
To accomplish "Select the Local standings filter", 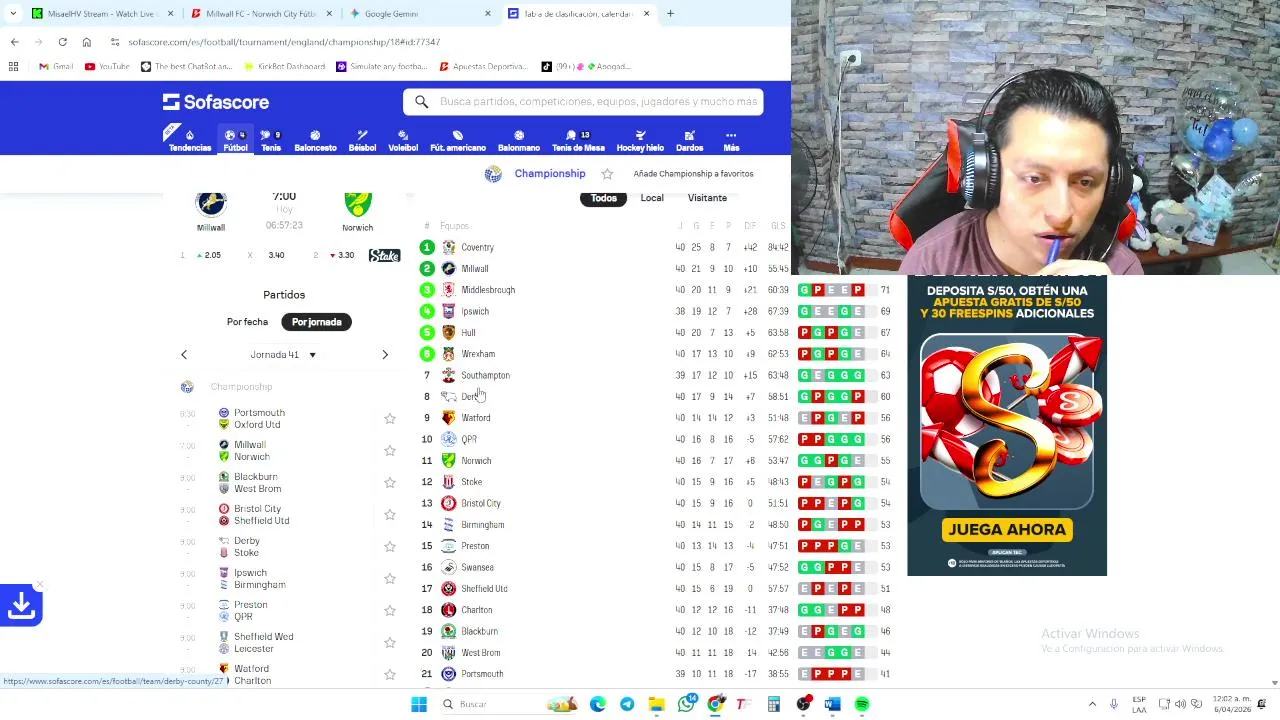I will click(x=652, y=198).
